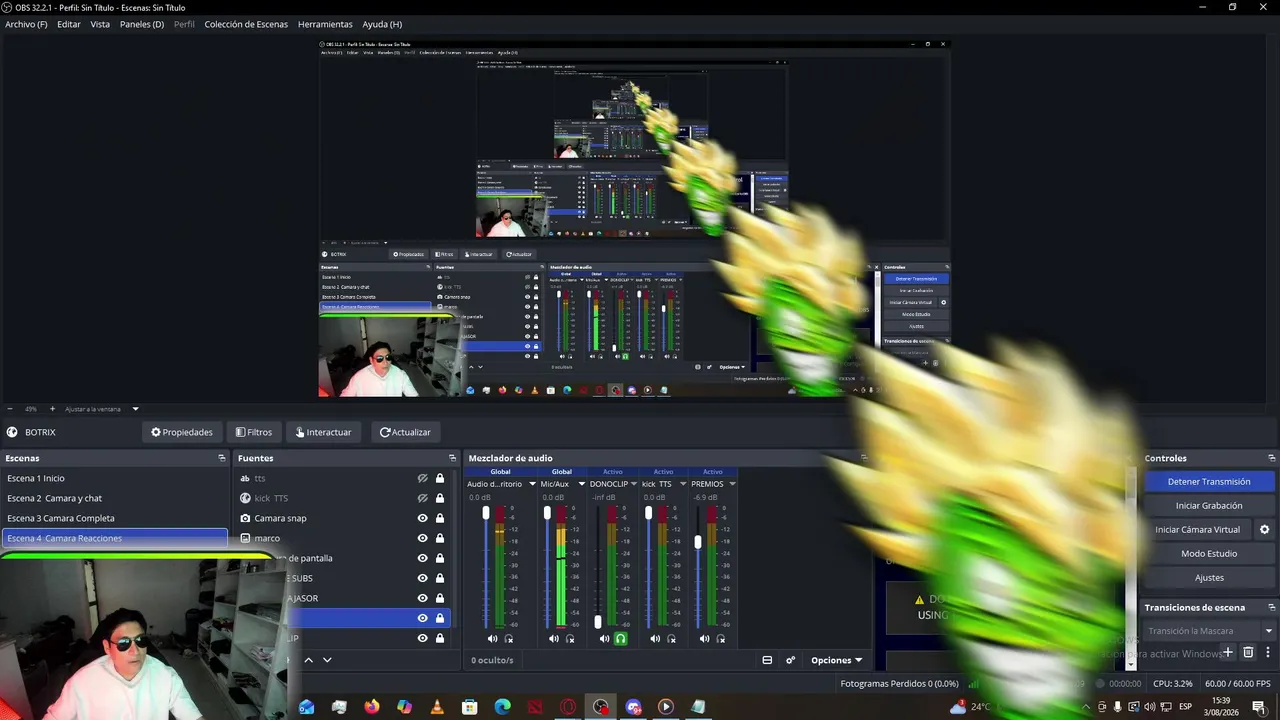Open the Editar menu
1280x720 pixels.
pos(69,24)
